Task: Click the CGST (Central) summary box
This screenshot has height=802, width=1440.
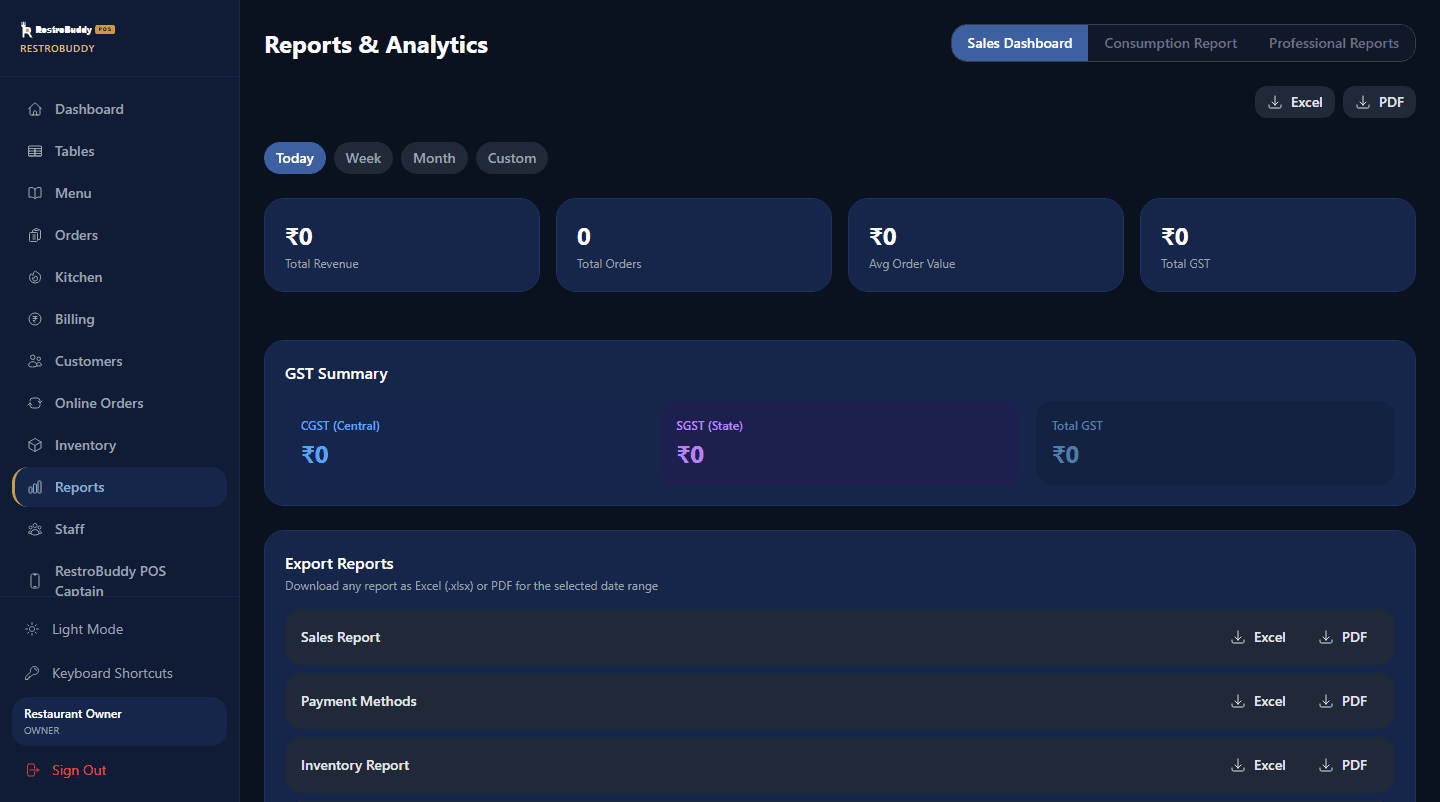Action: (x=464, y=443)
